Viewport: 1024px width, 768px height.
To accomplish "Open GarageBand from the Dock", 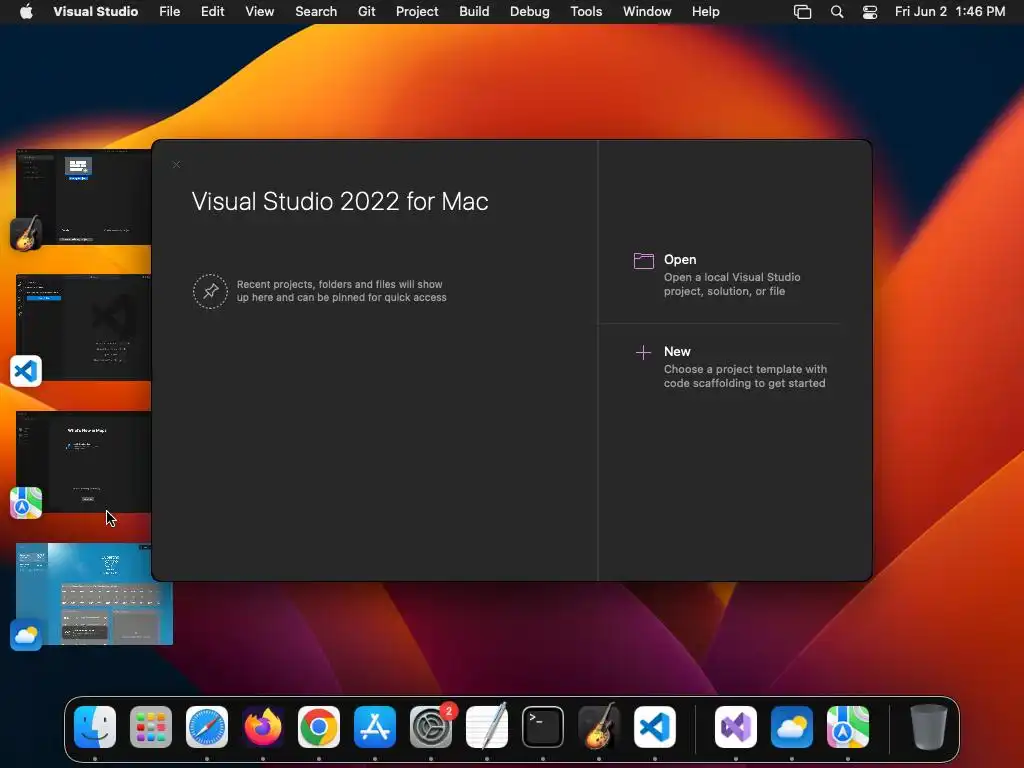I will tap(599, 726).
